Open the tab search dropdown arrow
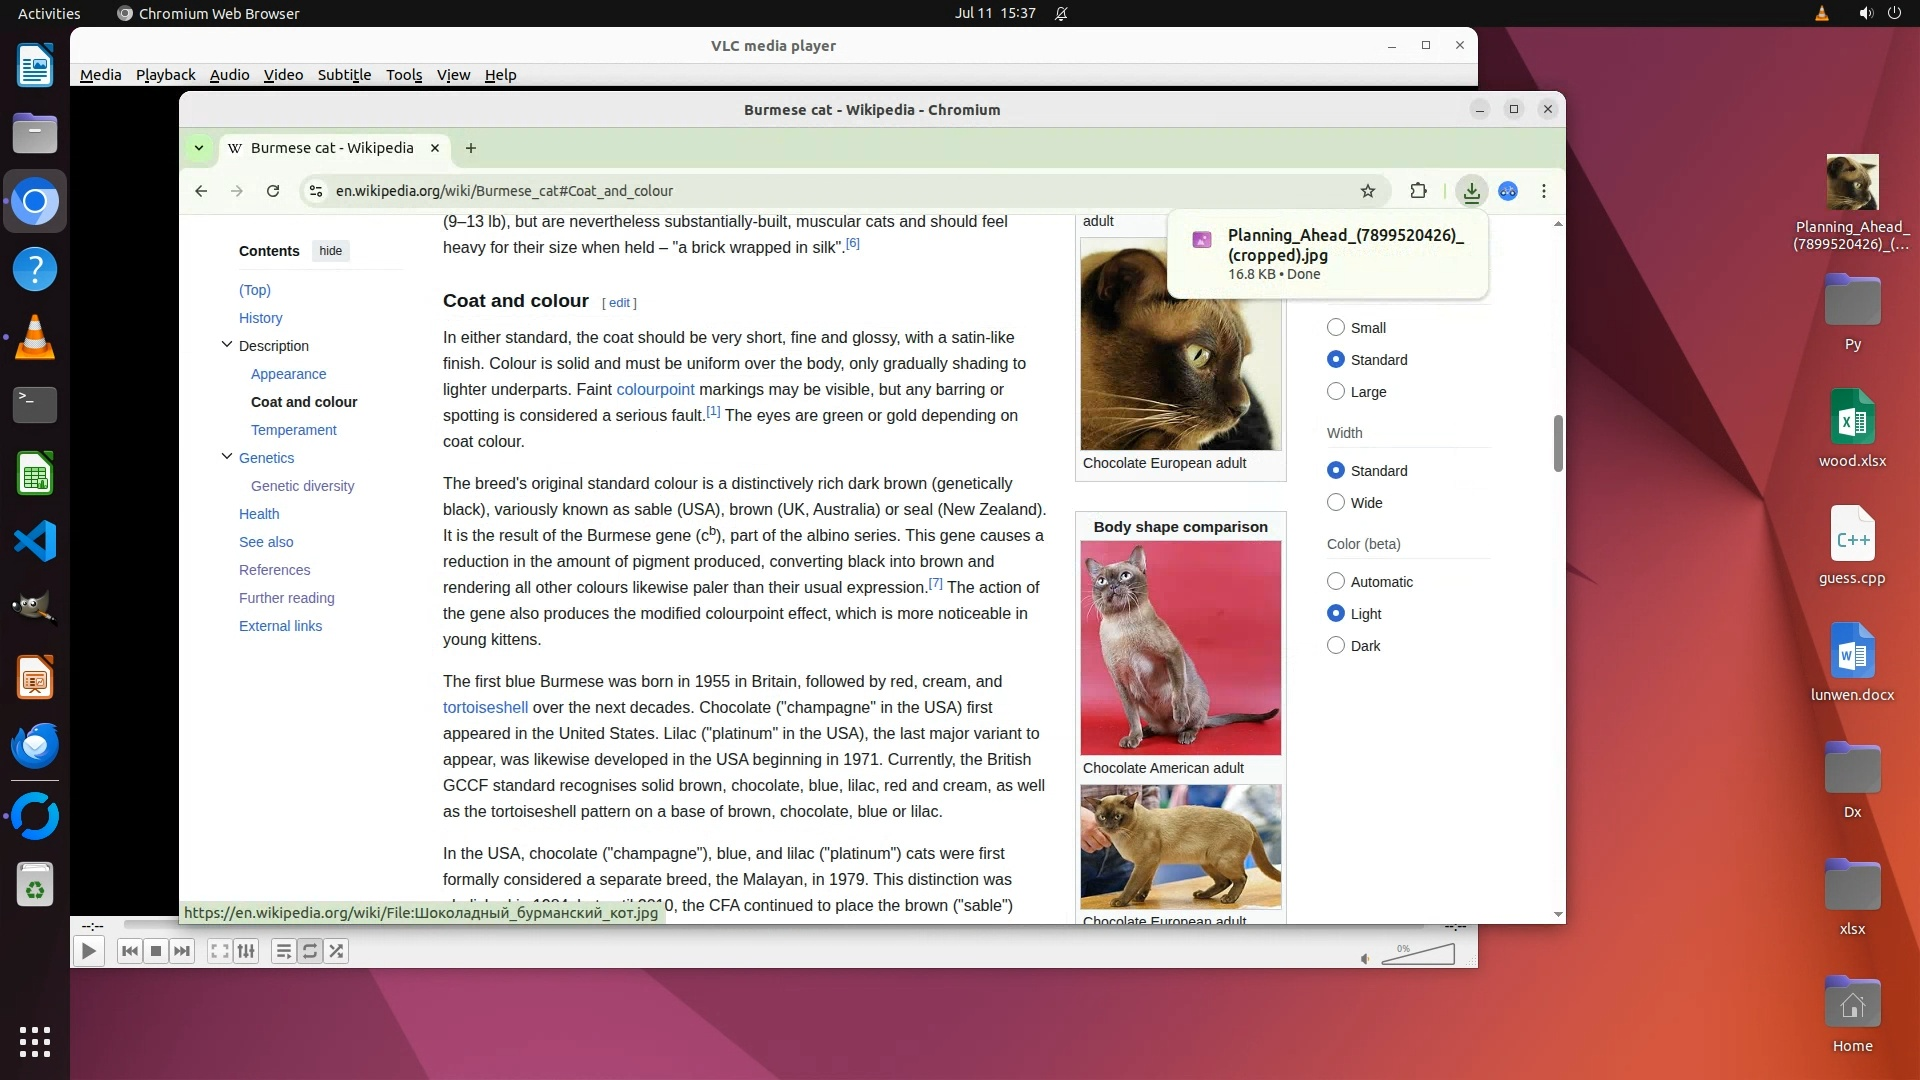The image size is (1920, 1080). tap(199, 148)
